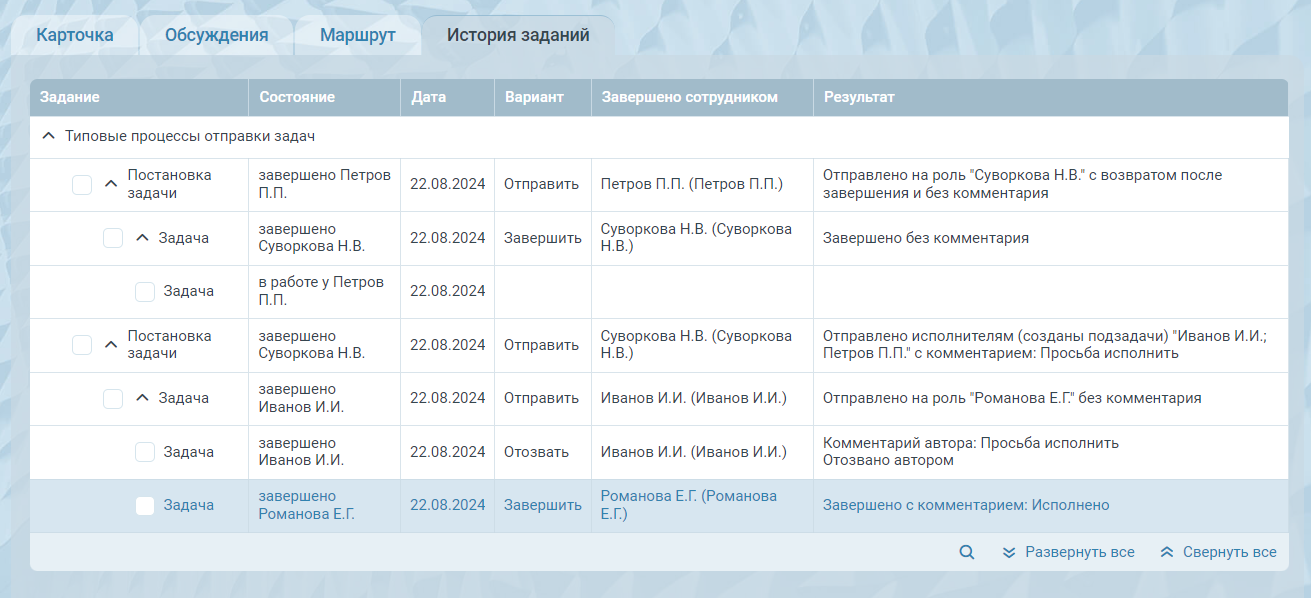
Task: Check the box for Задача completed by Суворкова Н.В.
Action: click(113, 238)
